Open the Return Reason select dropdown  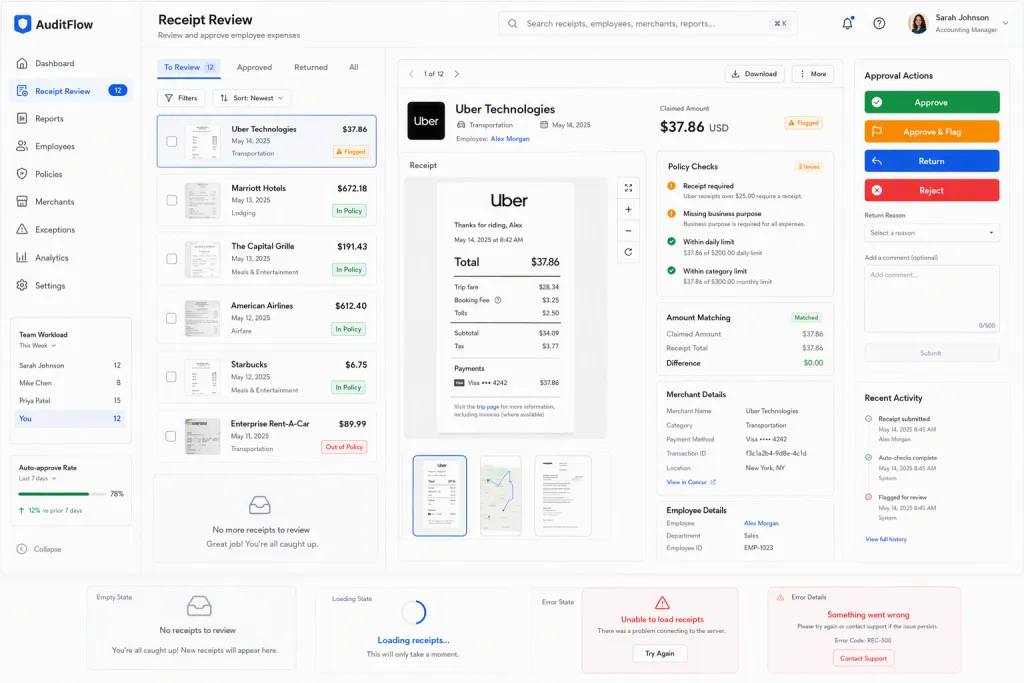point(931,233)
